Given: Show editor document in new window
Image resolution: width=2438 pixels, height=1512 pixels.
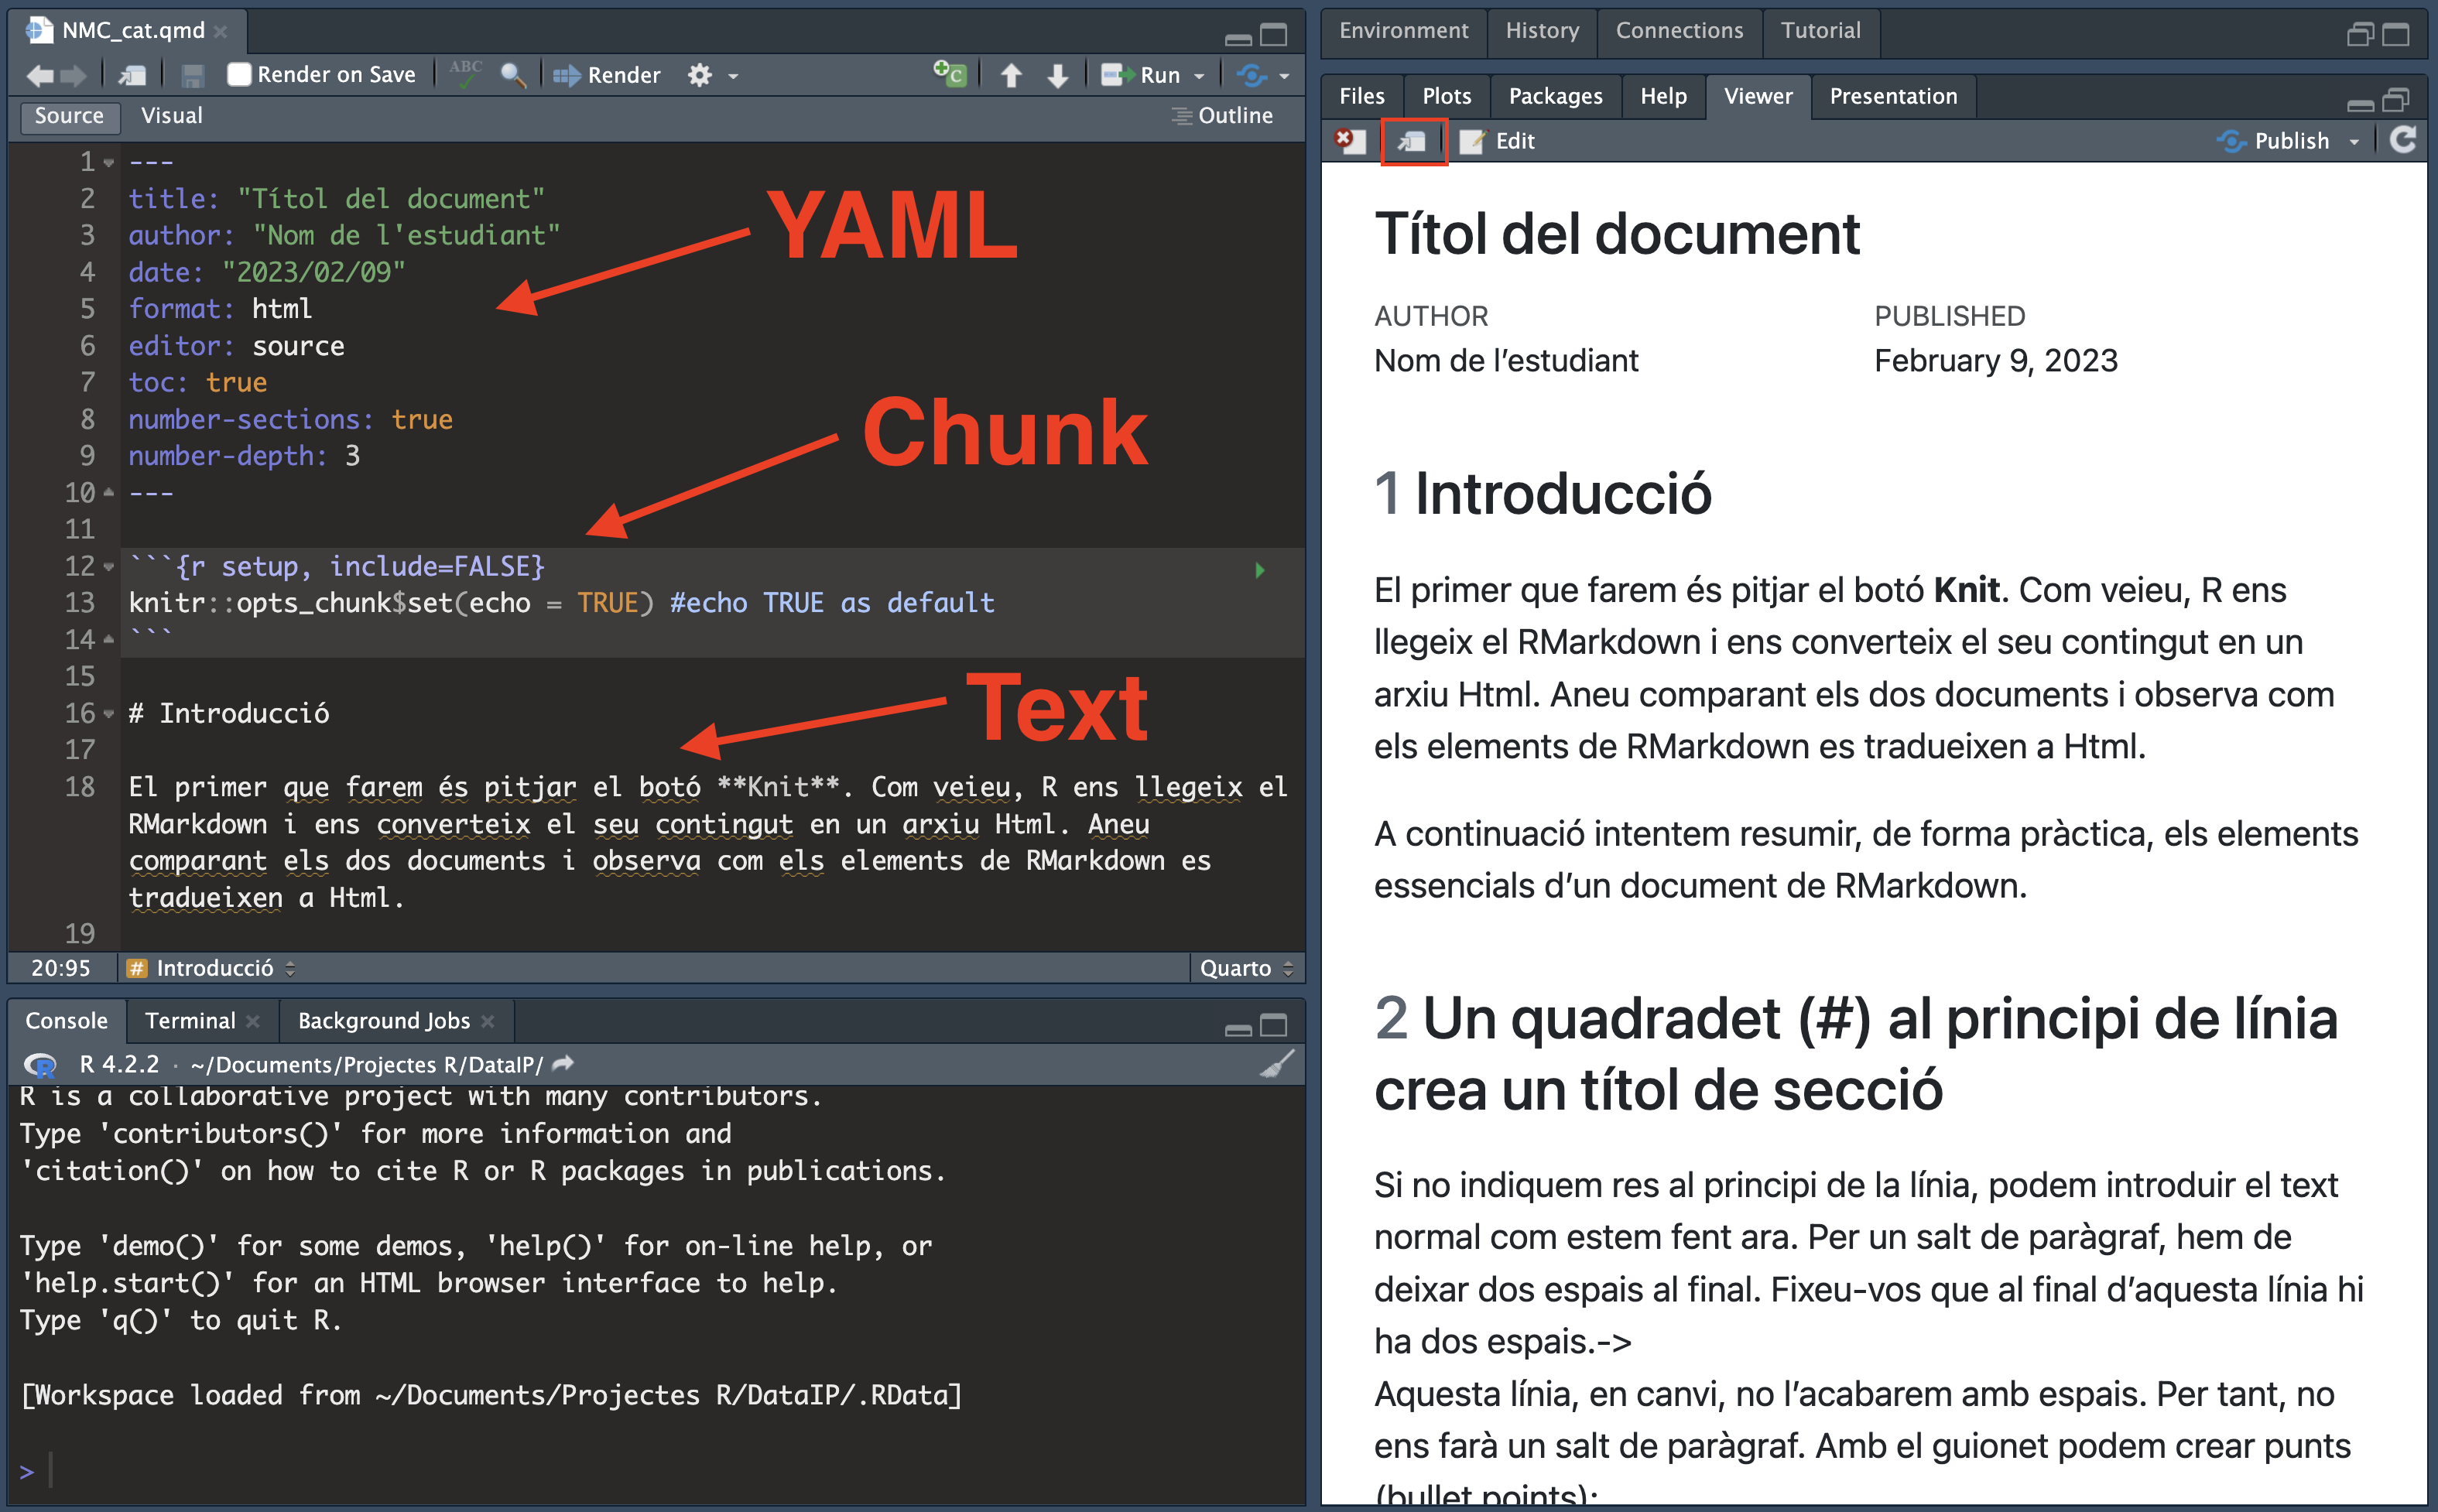Looking at the screenshot, I should click(132, 75).
